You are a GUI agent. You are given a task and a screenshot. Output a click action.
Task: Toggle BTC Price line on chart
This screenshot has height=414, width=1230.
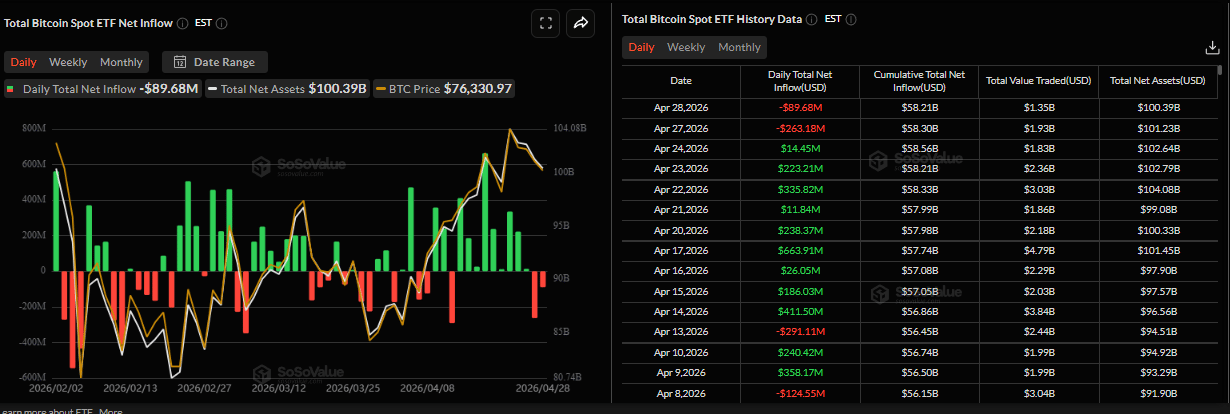point(444,89)
